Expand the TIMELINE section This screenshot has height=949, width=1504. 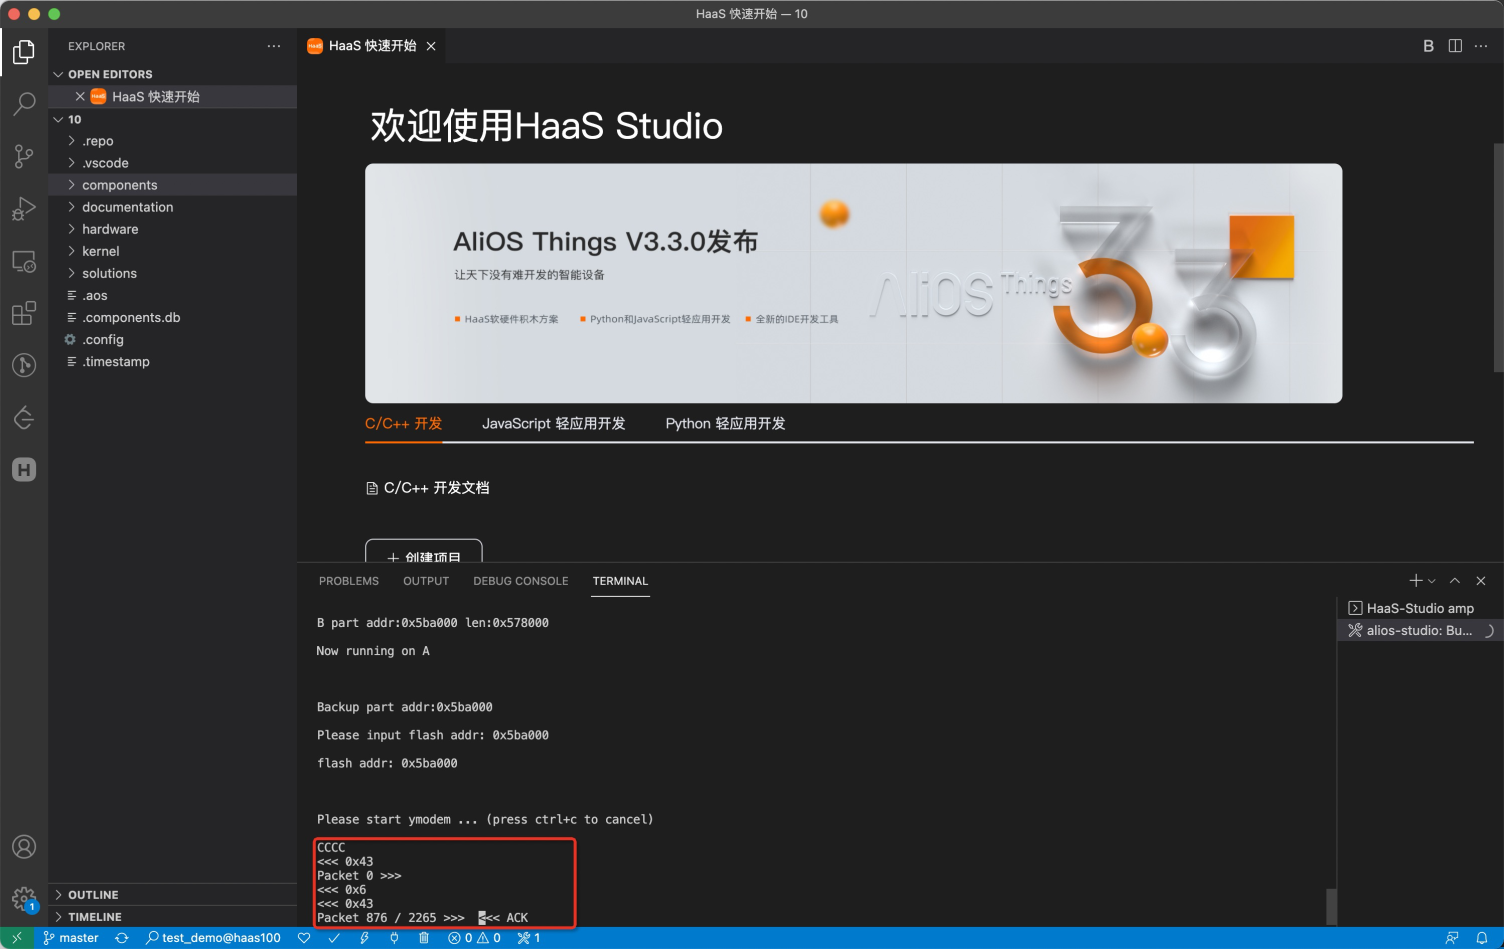tap(172, 917)
